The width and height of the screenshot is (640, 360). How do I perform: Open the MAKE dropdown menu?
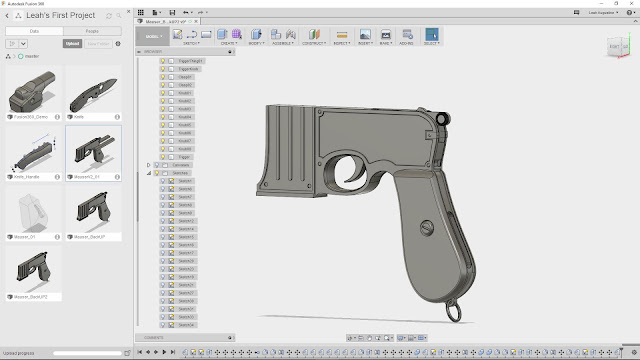[386, 43]
